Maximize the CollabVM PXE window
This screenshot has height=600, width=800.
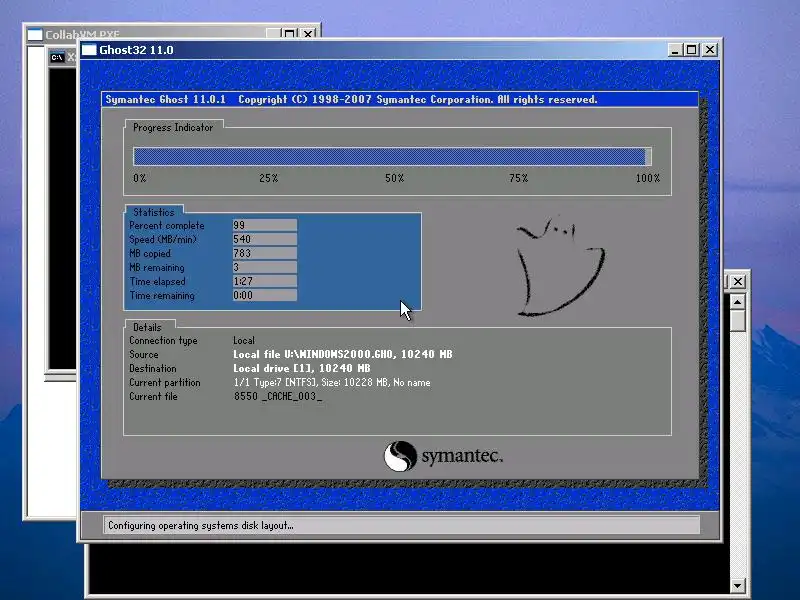pos(290,34)
